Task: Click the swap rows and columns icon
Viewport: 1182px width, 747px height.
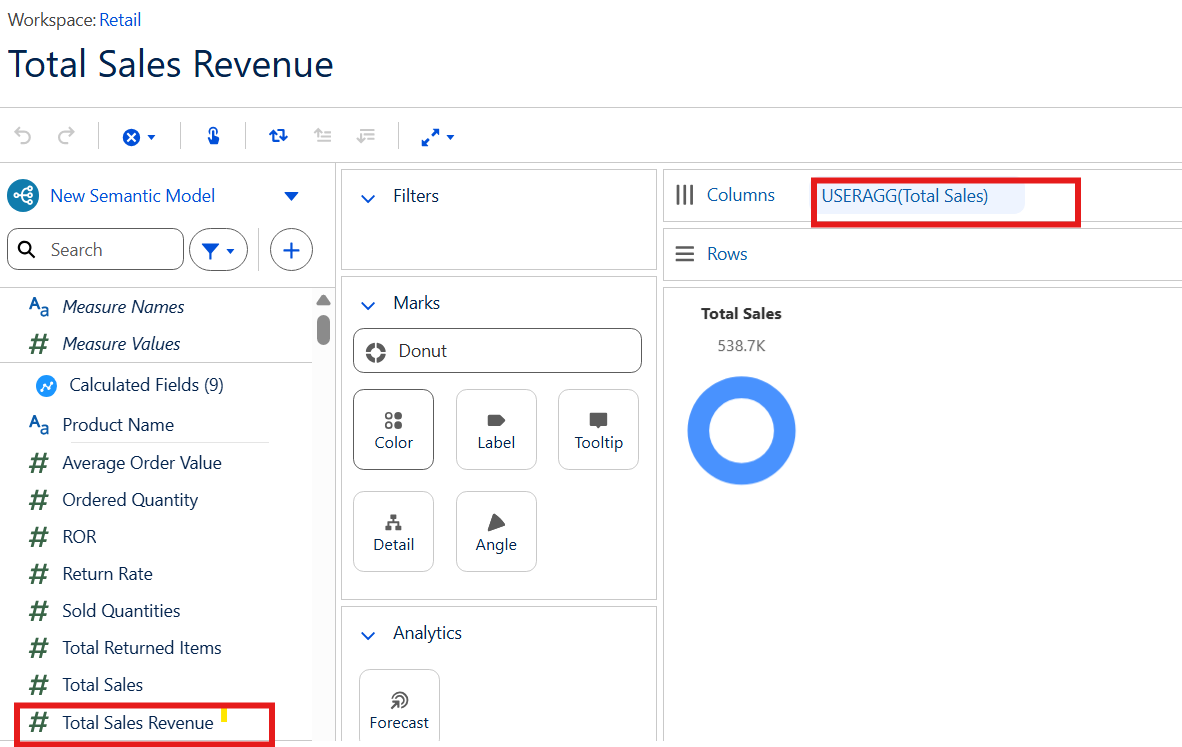Action: (x=278, y=136)
